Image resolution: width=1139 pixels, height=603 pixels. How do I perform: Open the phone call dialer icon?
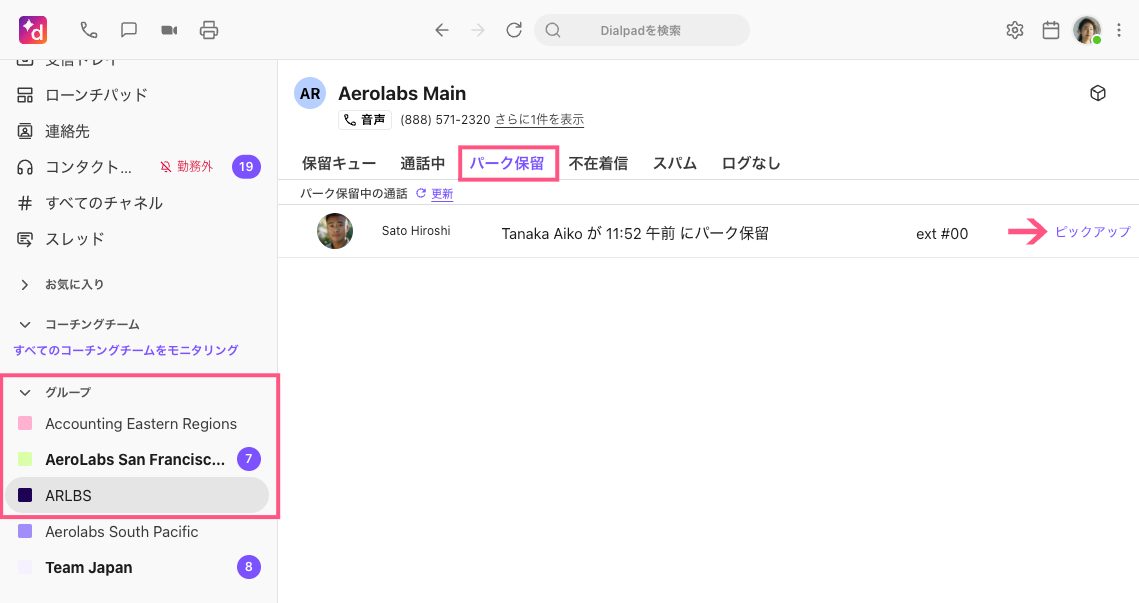(89, 30)
